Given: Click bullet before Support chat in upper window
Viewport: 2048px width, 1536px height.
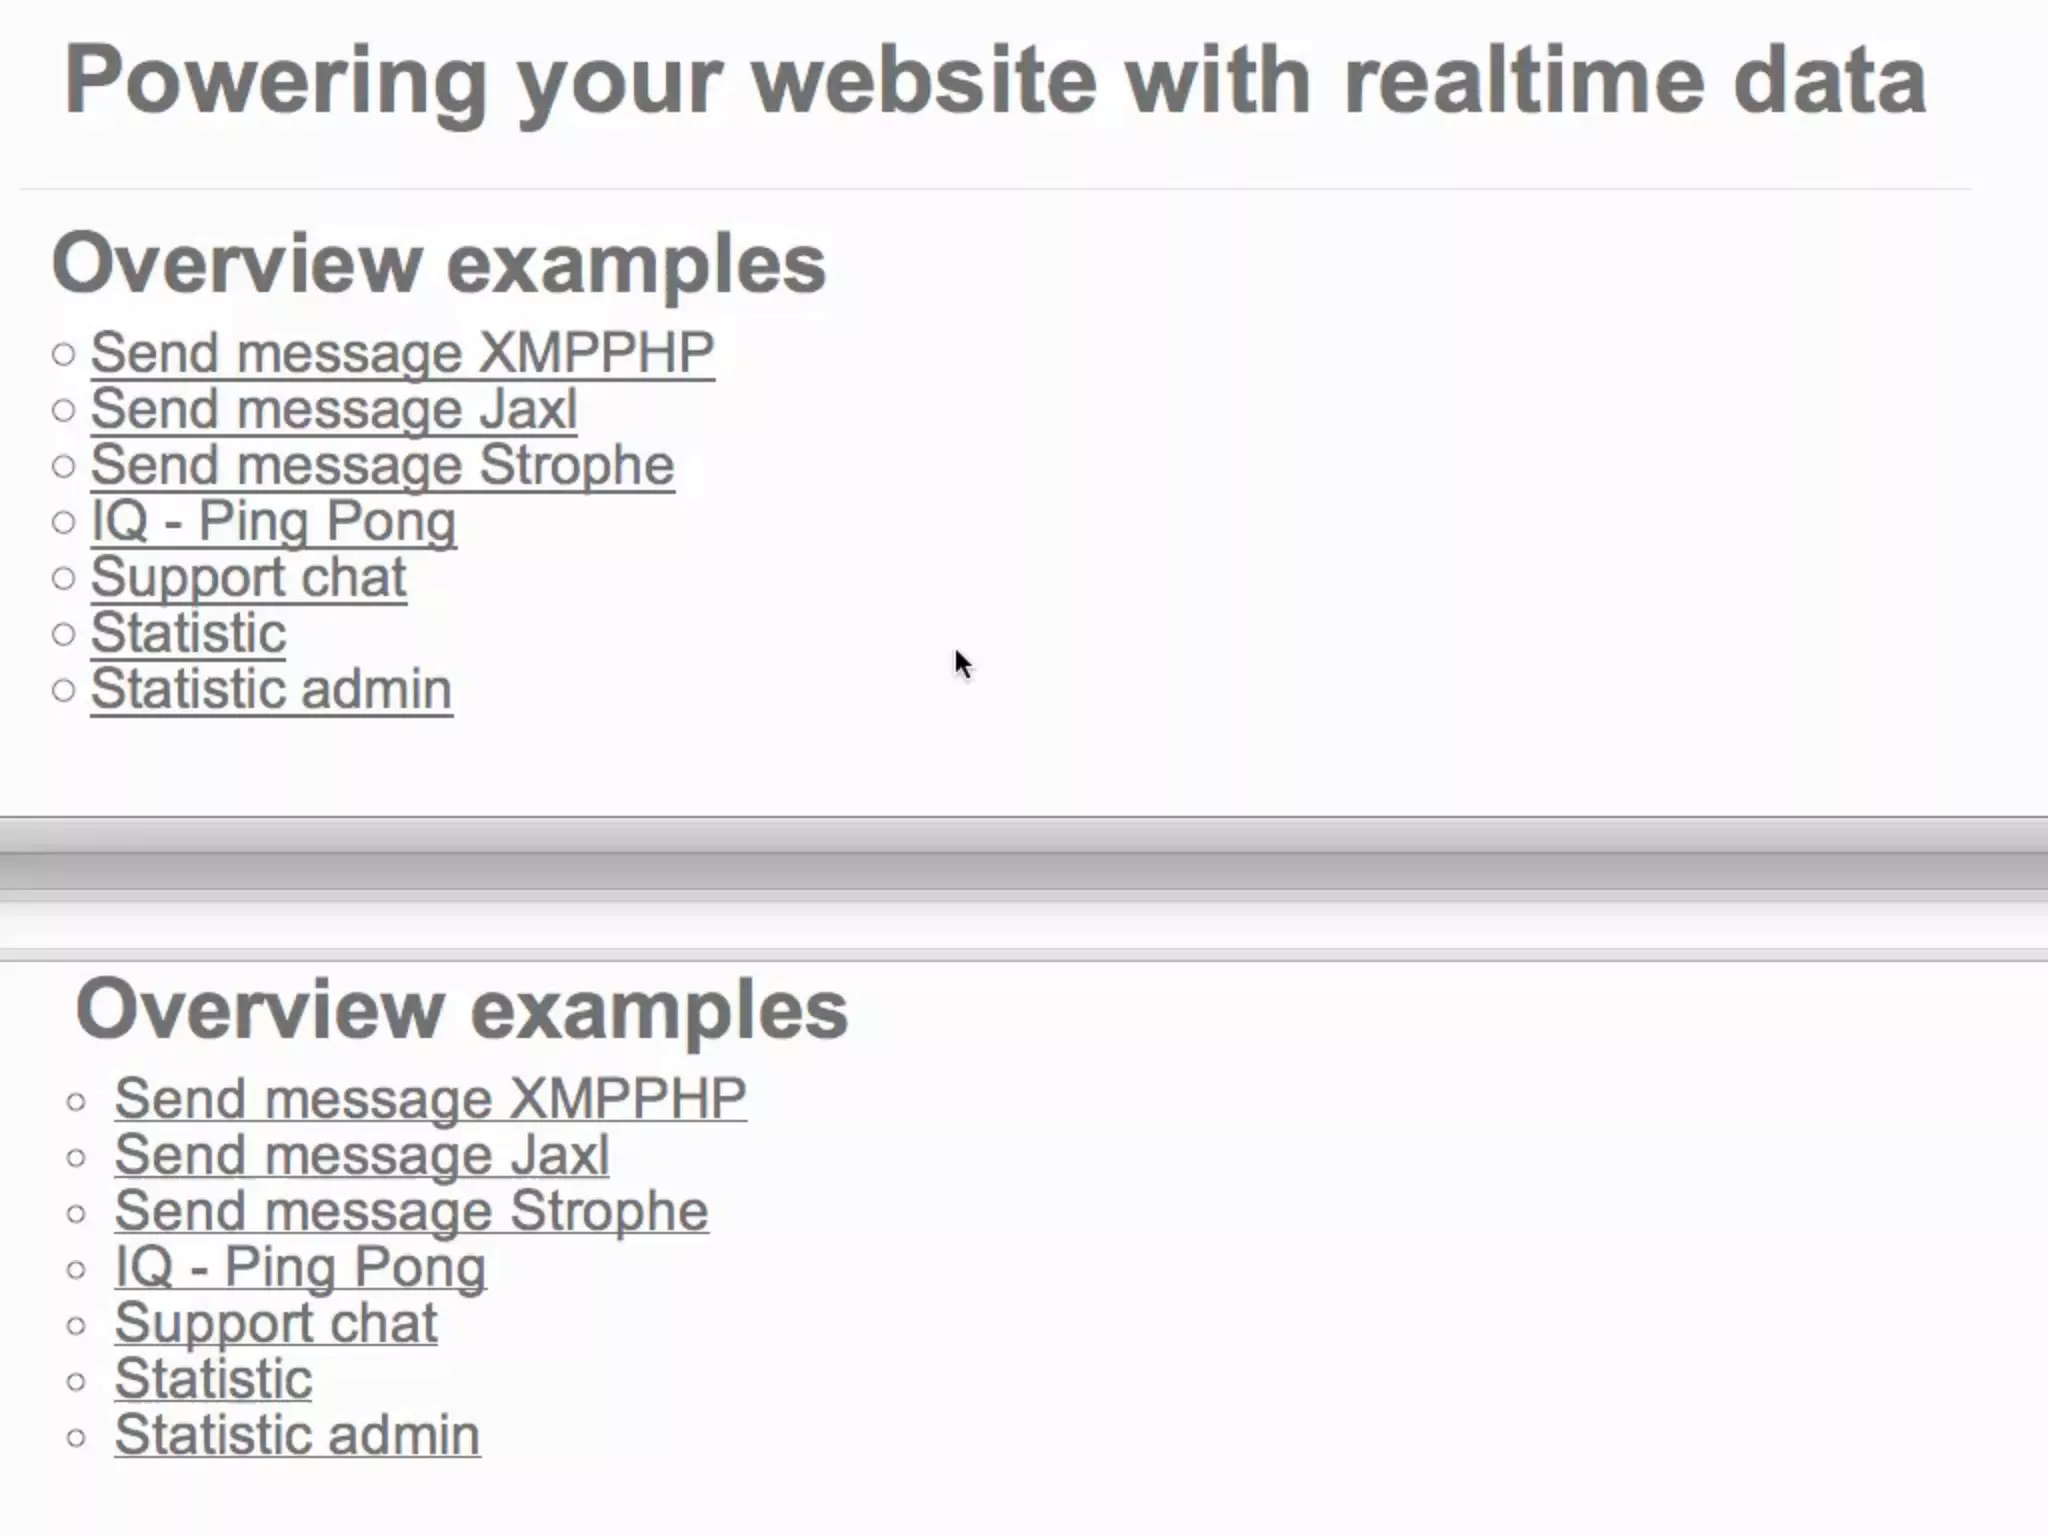Looking at the screenshot, I should pyautogui.click(x=63, y=578).
